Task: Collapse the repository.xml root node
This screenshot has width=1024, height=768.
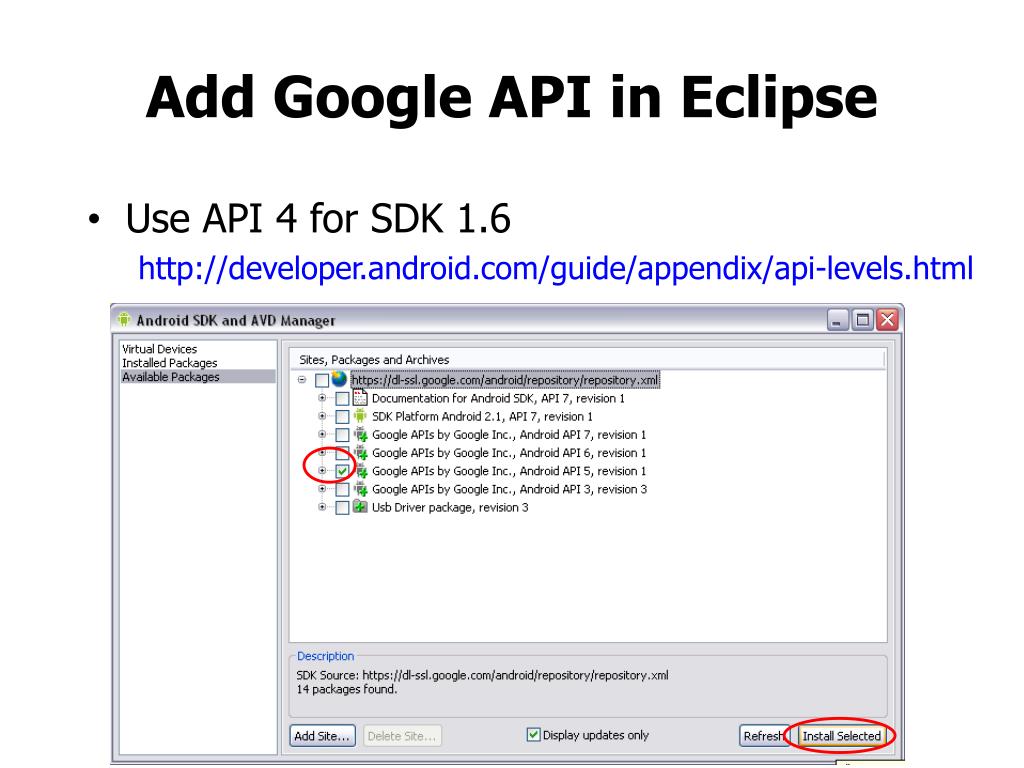Action: point(302,379)
